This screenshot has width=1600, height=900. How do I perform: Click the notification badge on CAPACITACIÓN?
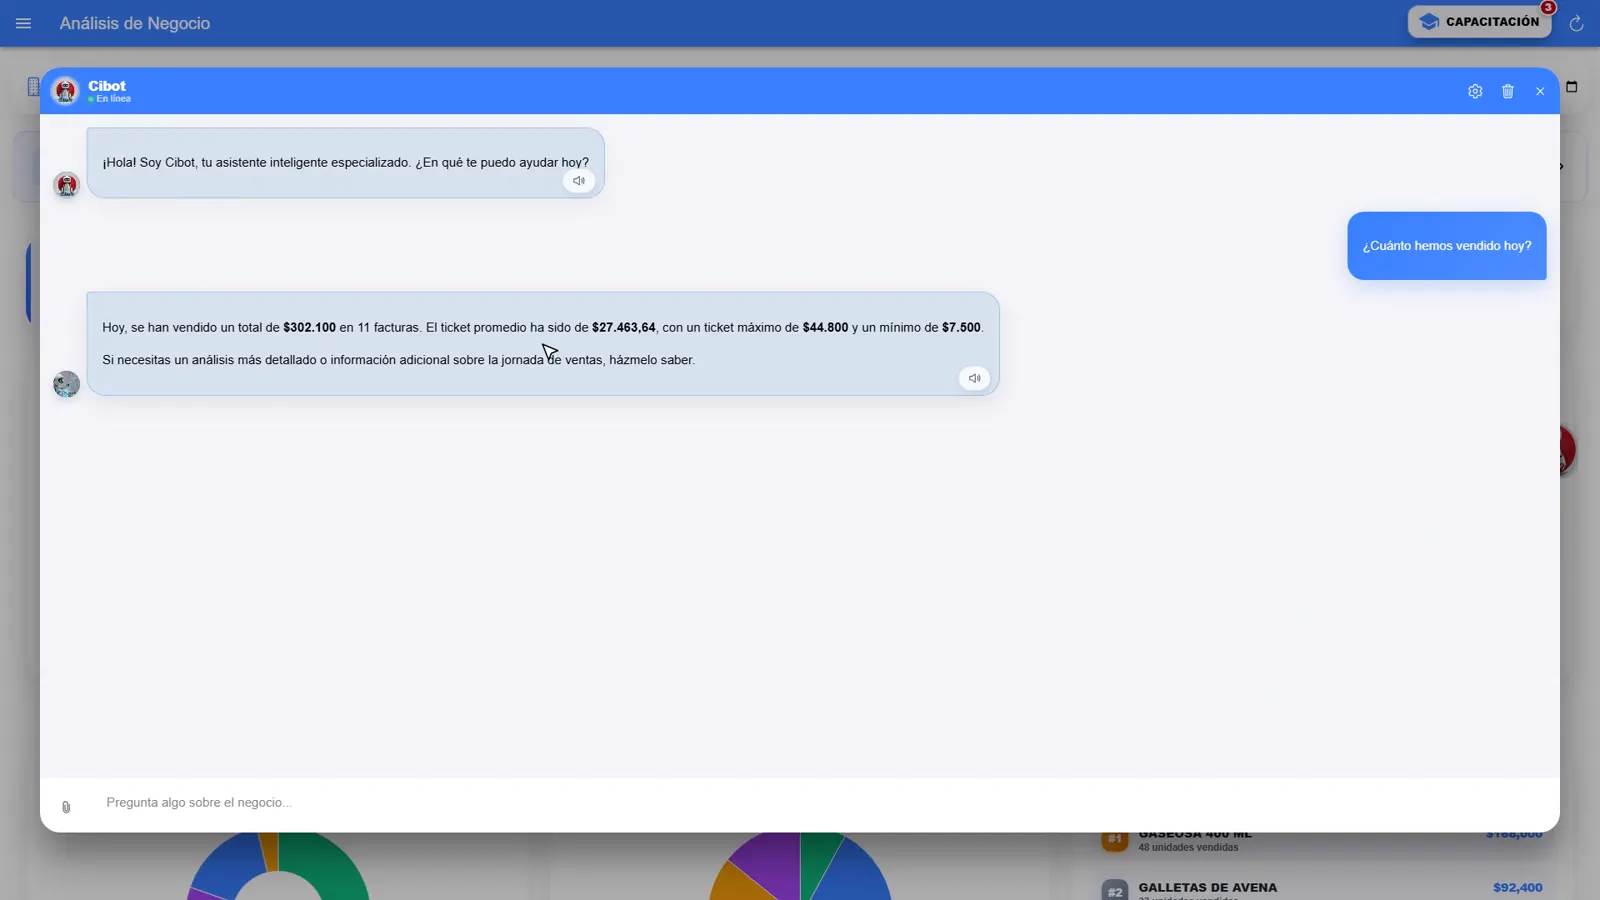pyautogui.click(x=1548, y=7)
